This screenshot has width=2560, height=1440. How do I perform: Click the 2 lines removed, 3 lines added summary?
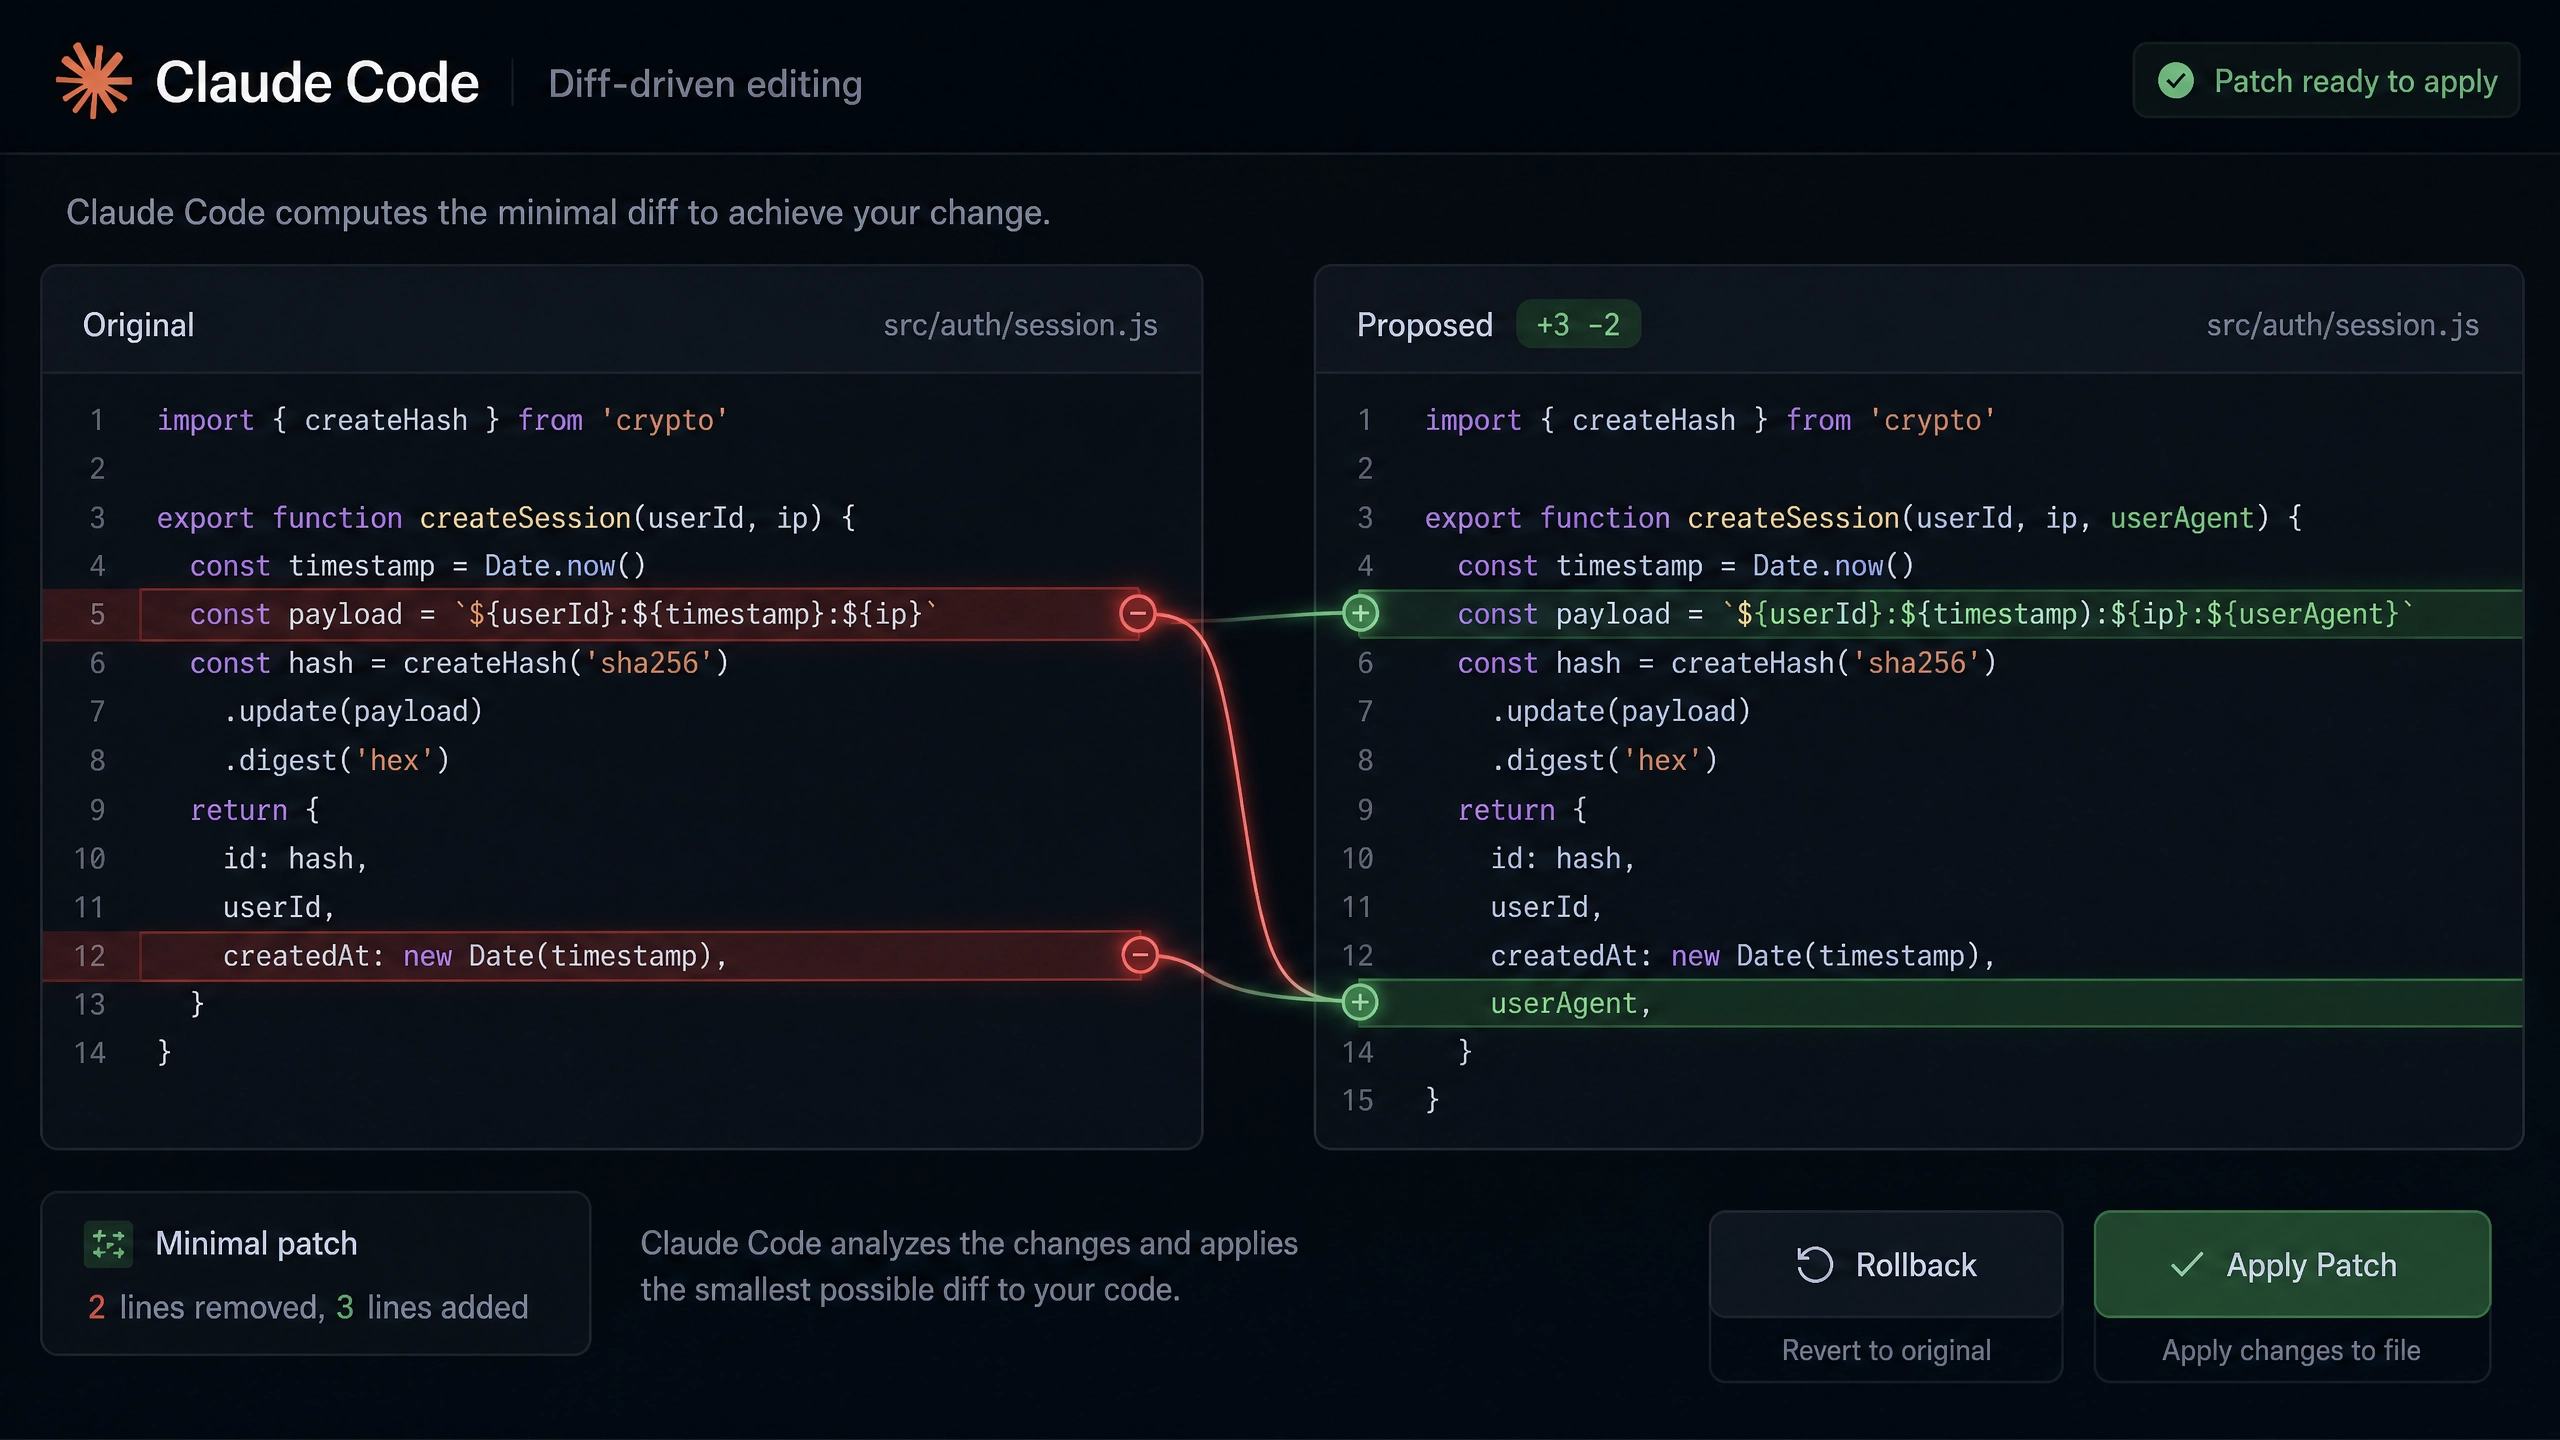(x=308, y=1307)
